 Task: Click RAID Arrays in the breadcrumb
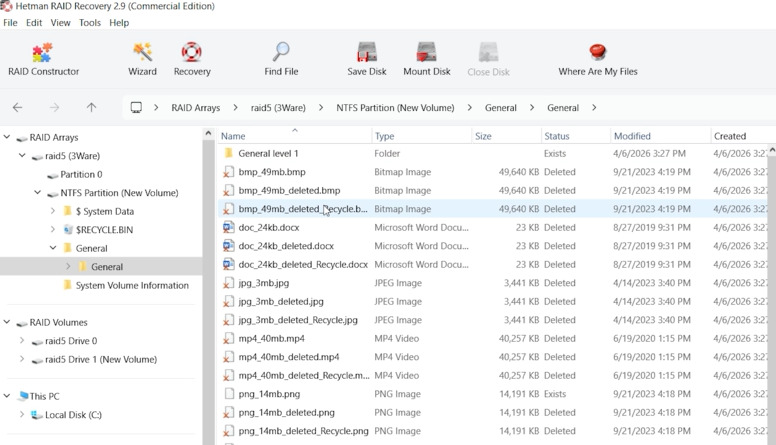pos(195,108)
